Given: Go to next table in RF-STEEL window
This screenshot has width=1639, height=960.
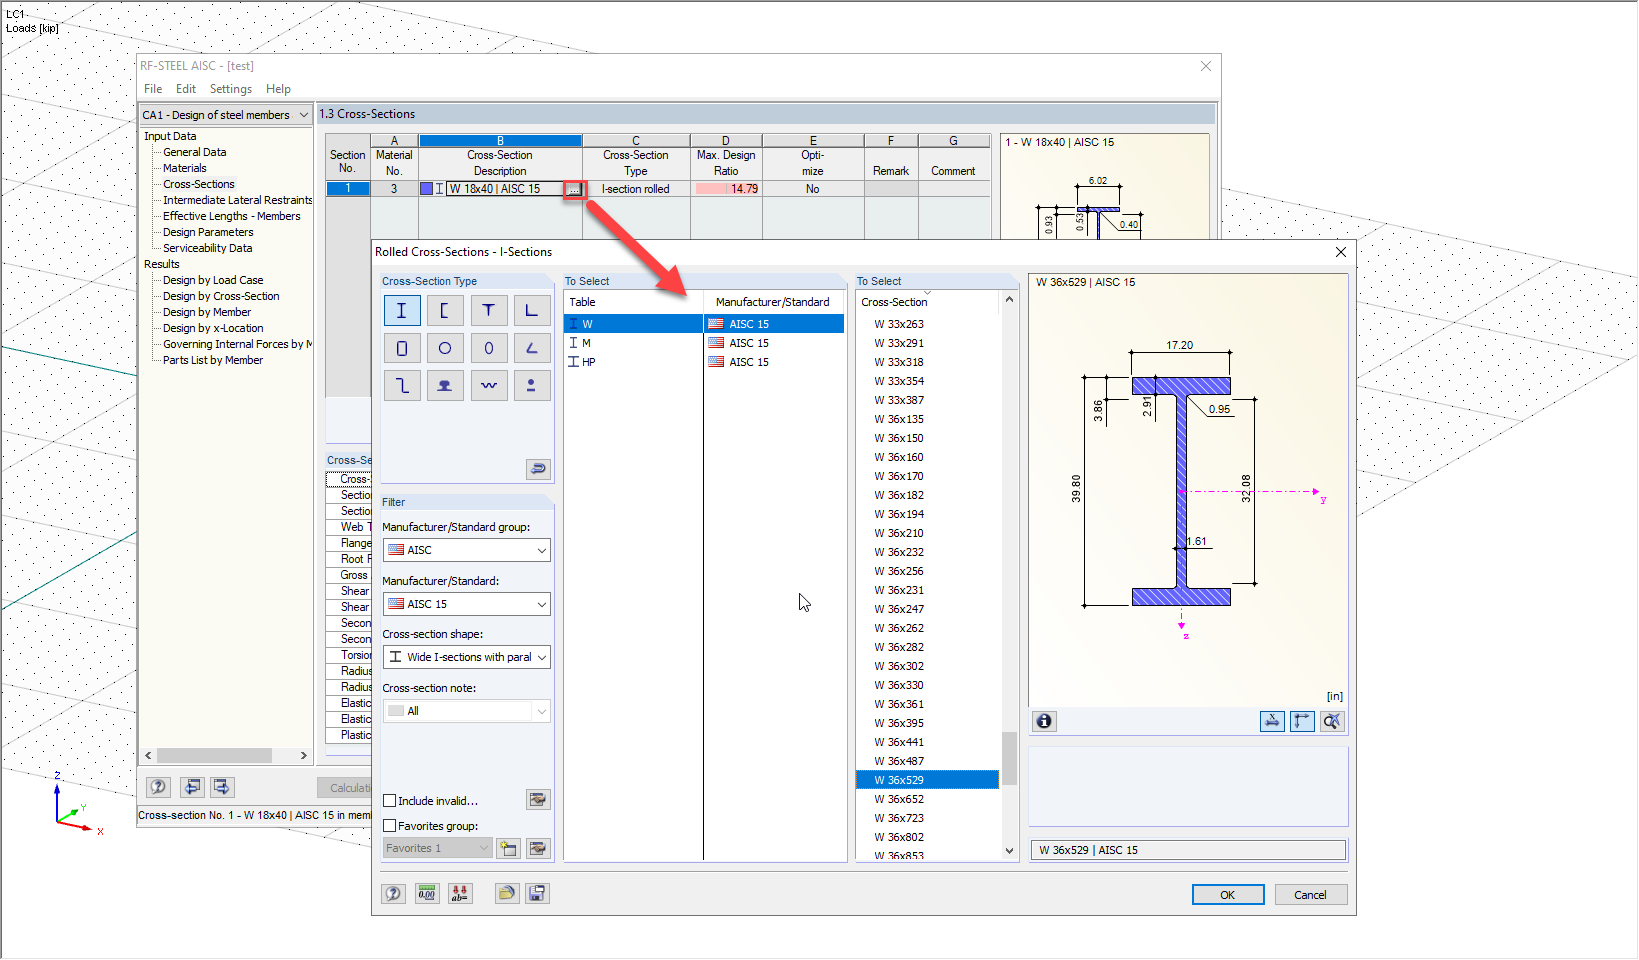Looking at the screenshot, I should click(x=222, y=787).
